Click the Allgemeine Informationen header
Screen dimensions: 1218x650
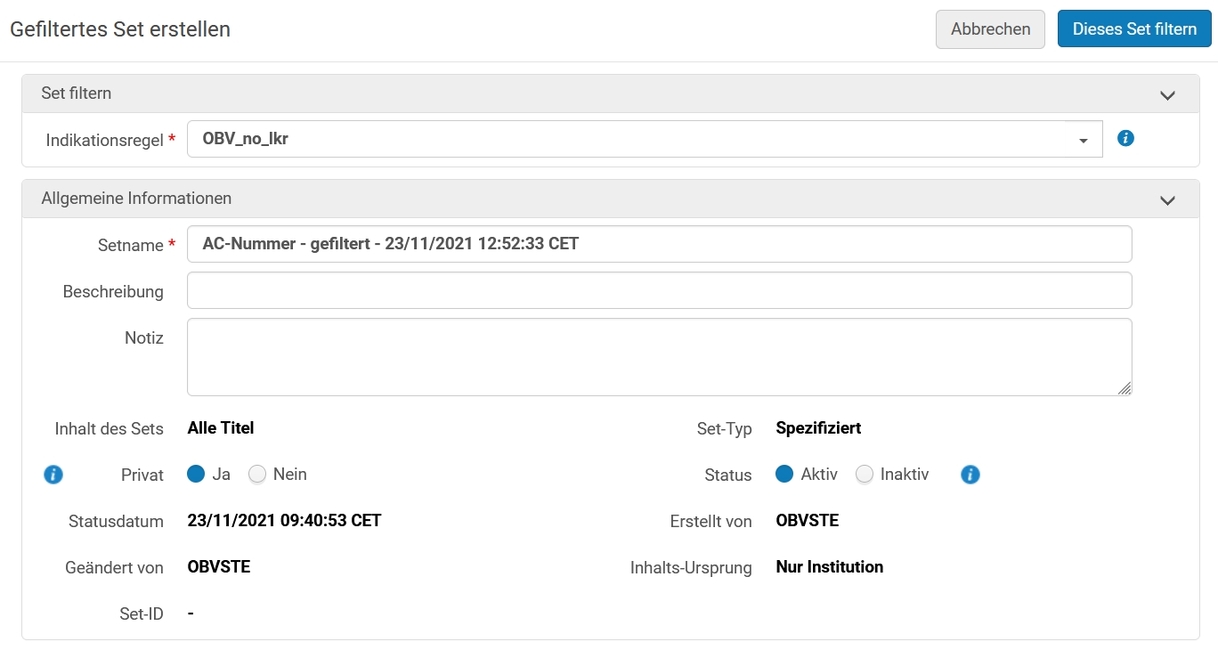click(x=610, y=199)
